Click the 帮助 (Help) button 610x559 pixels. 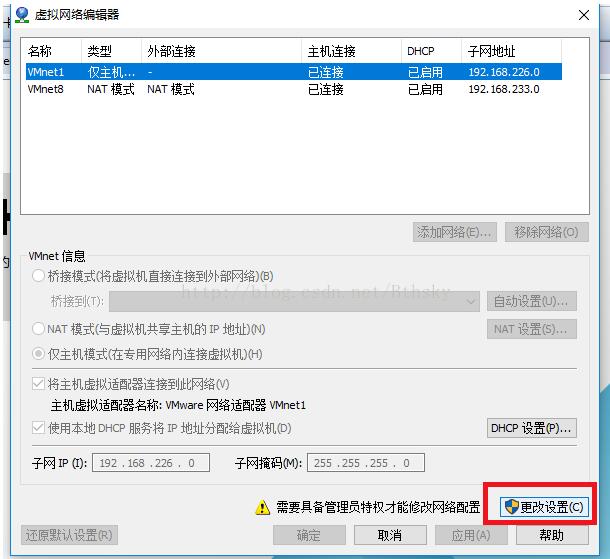(x=551, y=535)
